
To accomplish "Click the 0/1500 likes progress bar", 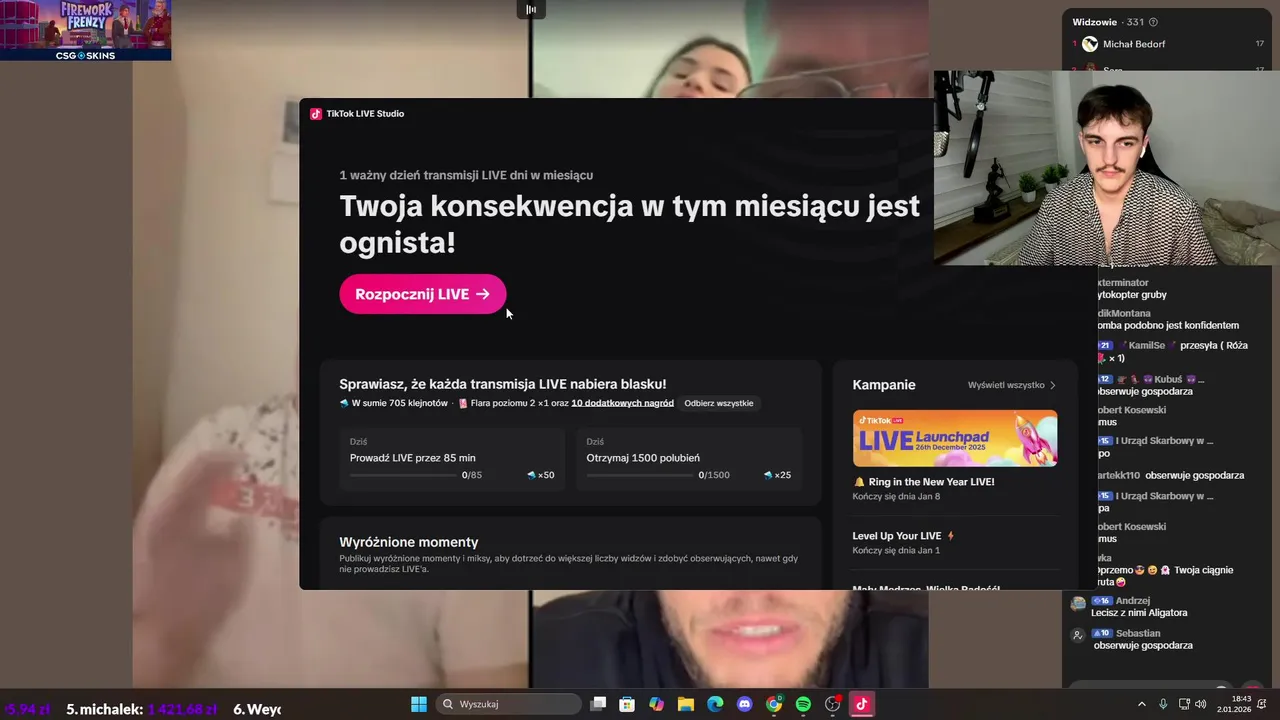I will click(640, 475).
